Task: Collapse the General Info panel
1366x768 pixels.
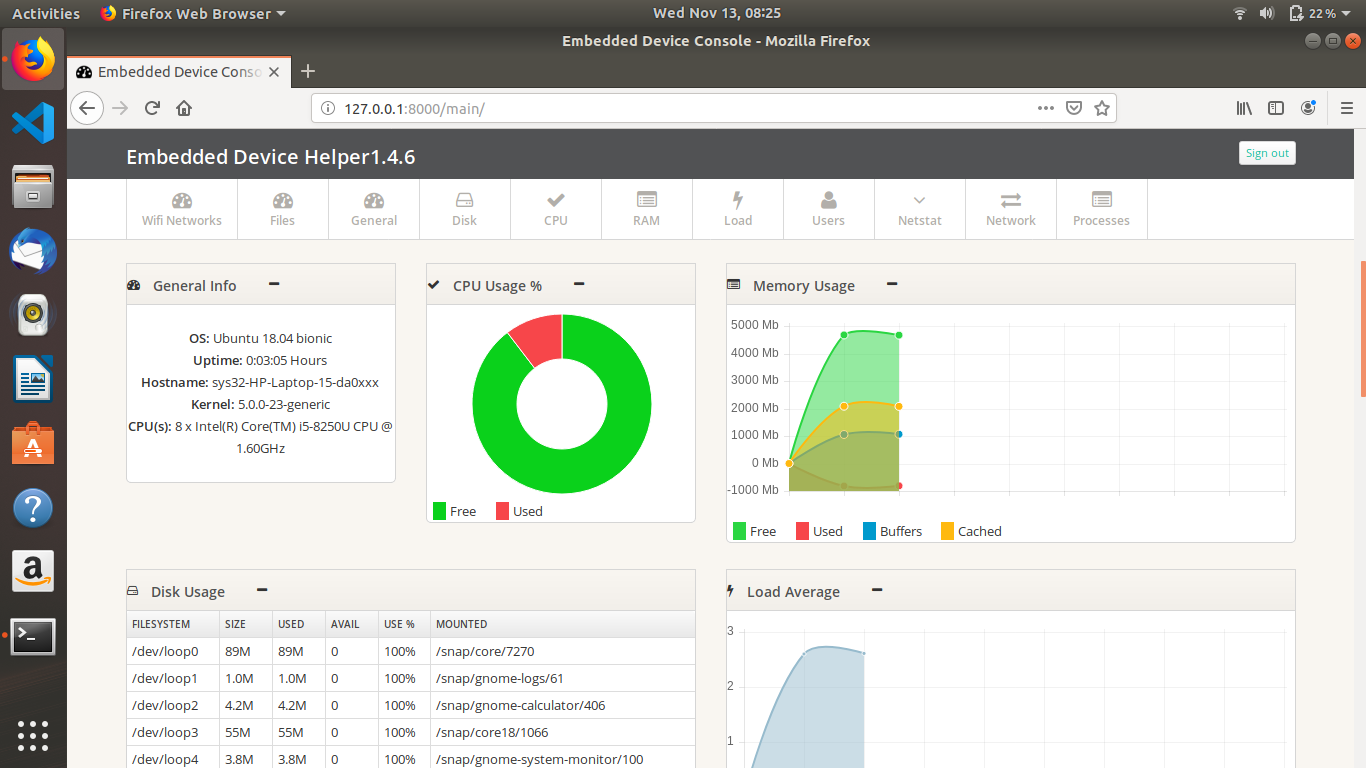Action: [274, 284]
